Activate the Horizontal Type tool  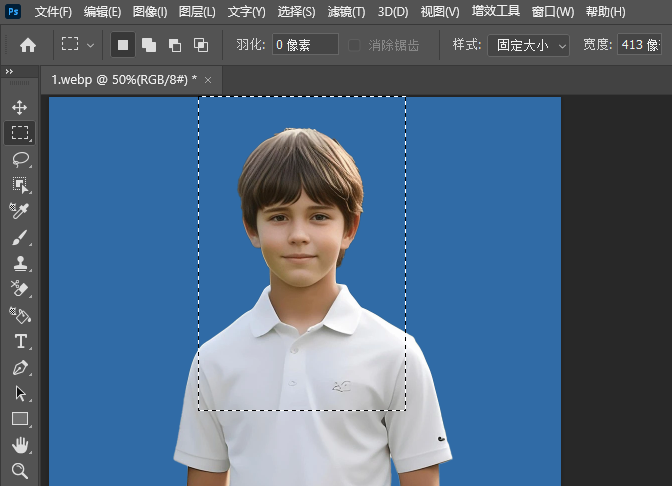pyautogui.click(x=20, y=341)
